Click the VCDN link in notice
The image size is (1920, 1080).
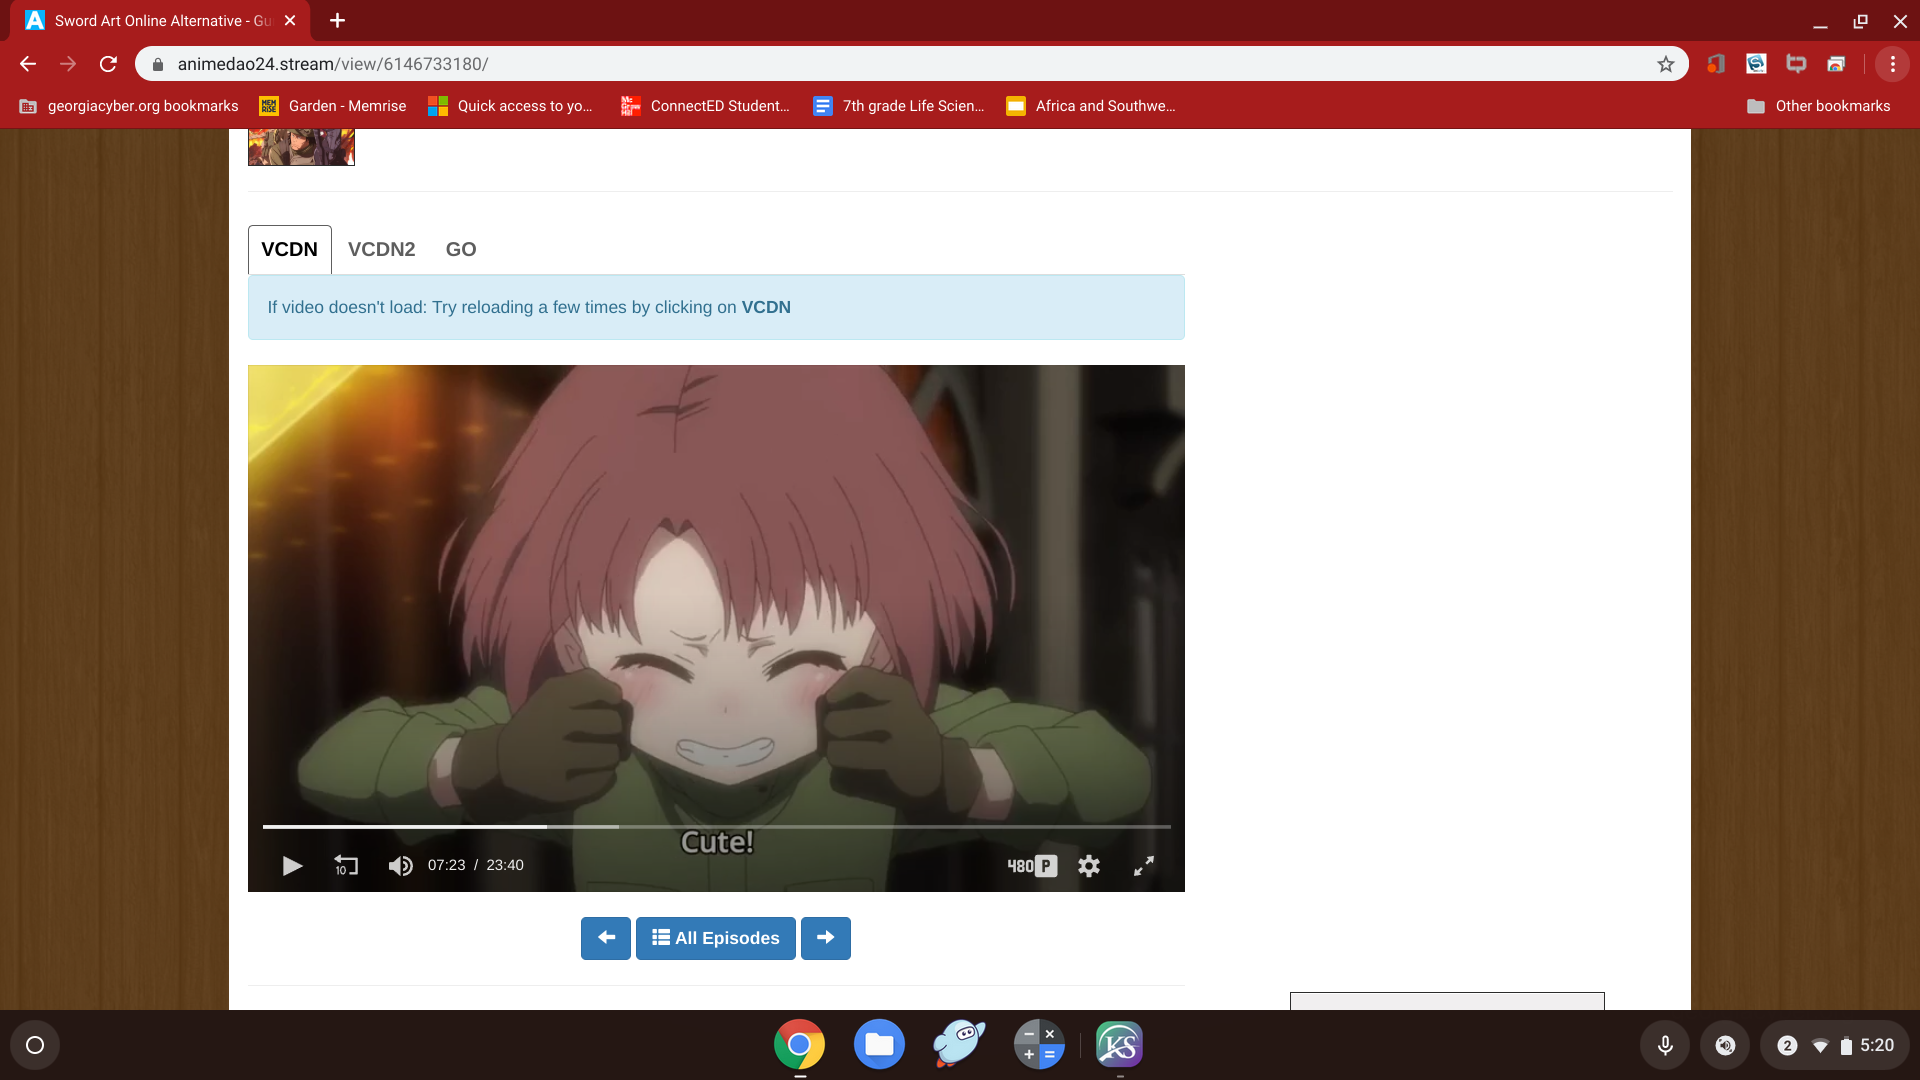coord(766,308)
